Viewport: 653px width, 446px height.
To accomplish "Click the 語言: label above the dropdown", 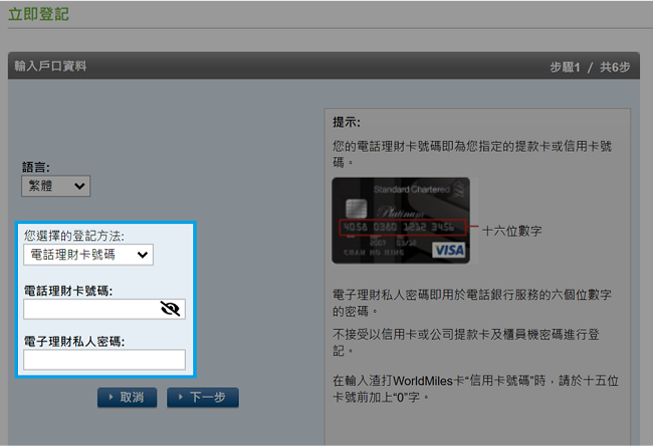I will (x=36, y=167).
